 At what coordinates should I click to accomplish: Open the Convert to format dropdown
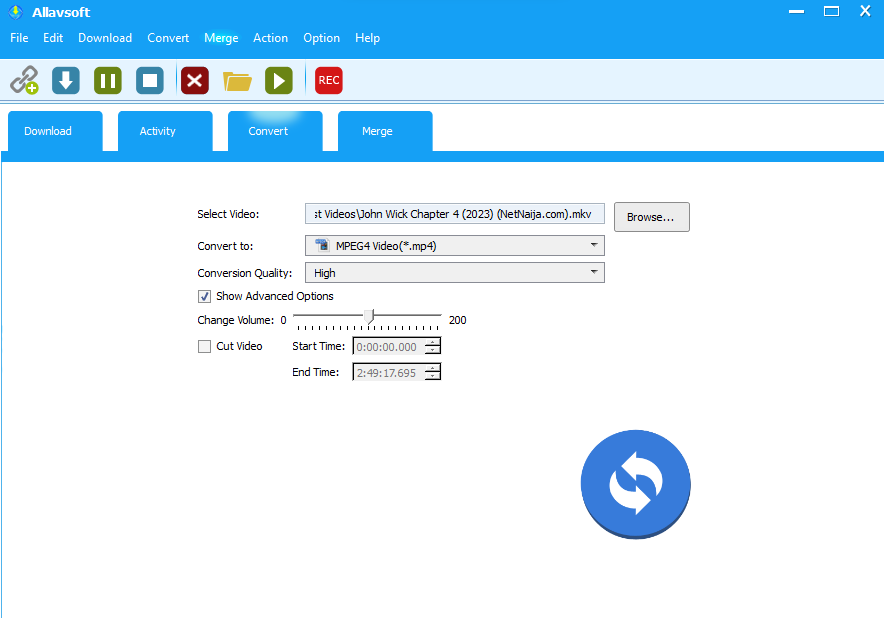click(x=594, y=245)
